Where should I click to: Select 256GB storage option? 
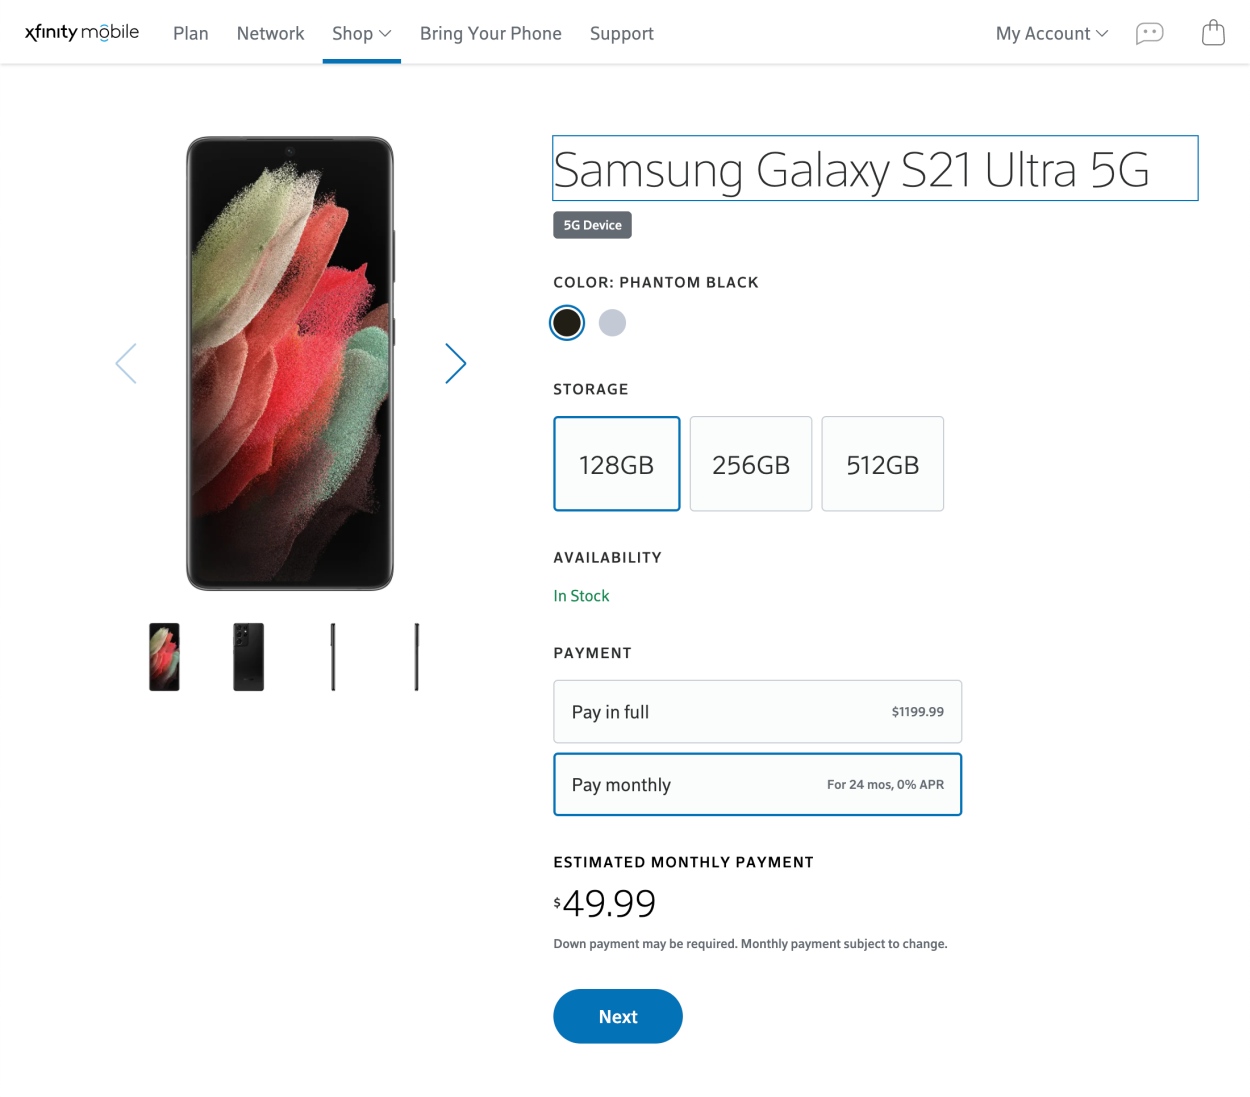point(750,464)
